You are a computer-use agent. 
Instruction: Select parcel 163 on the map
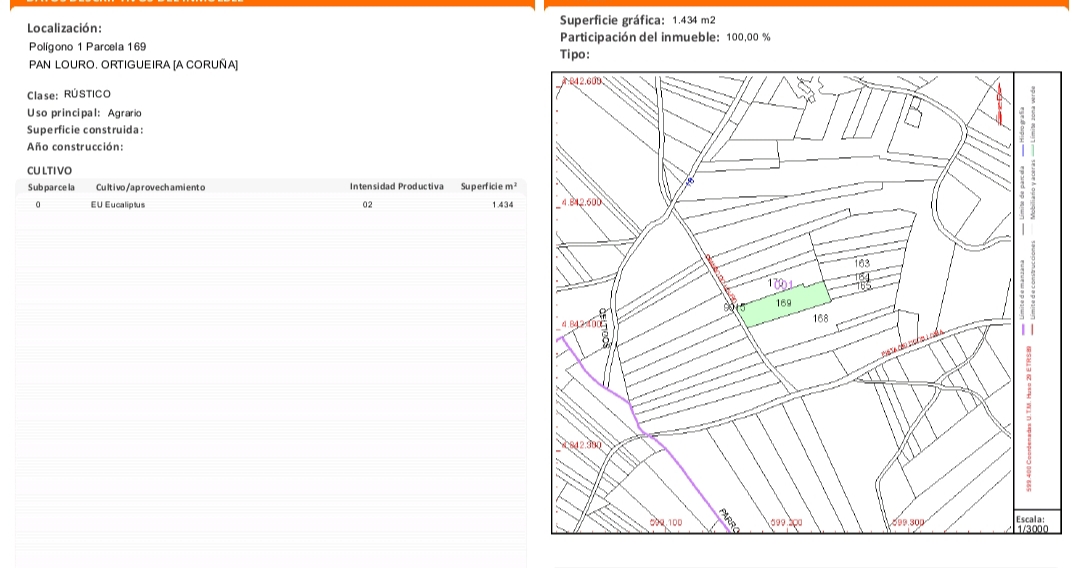[863, 264]
